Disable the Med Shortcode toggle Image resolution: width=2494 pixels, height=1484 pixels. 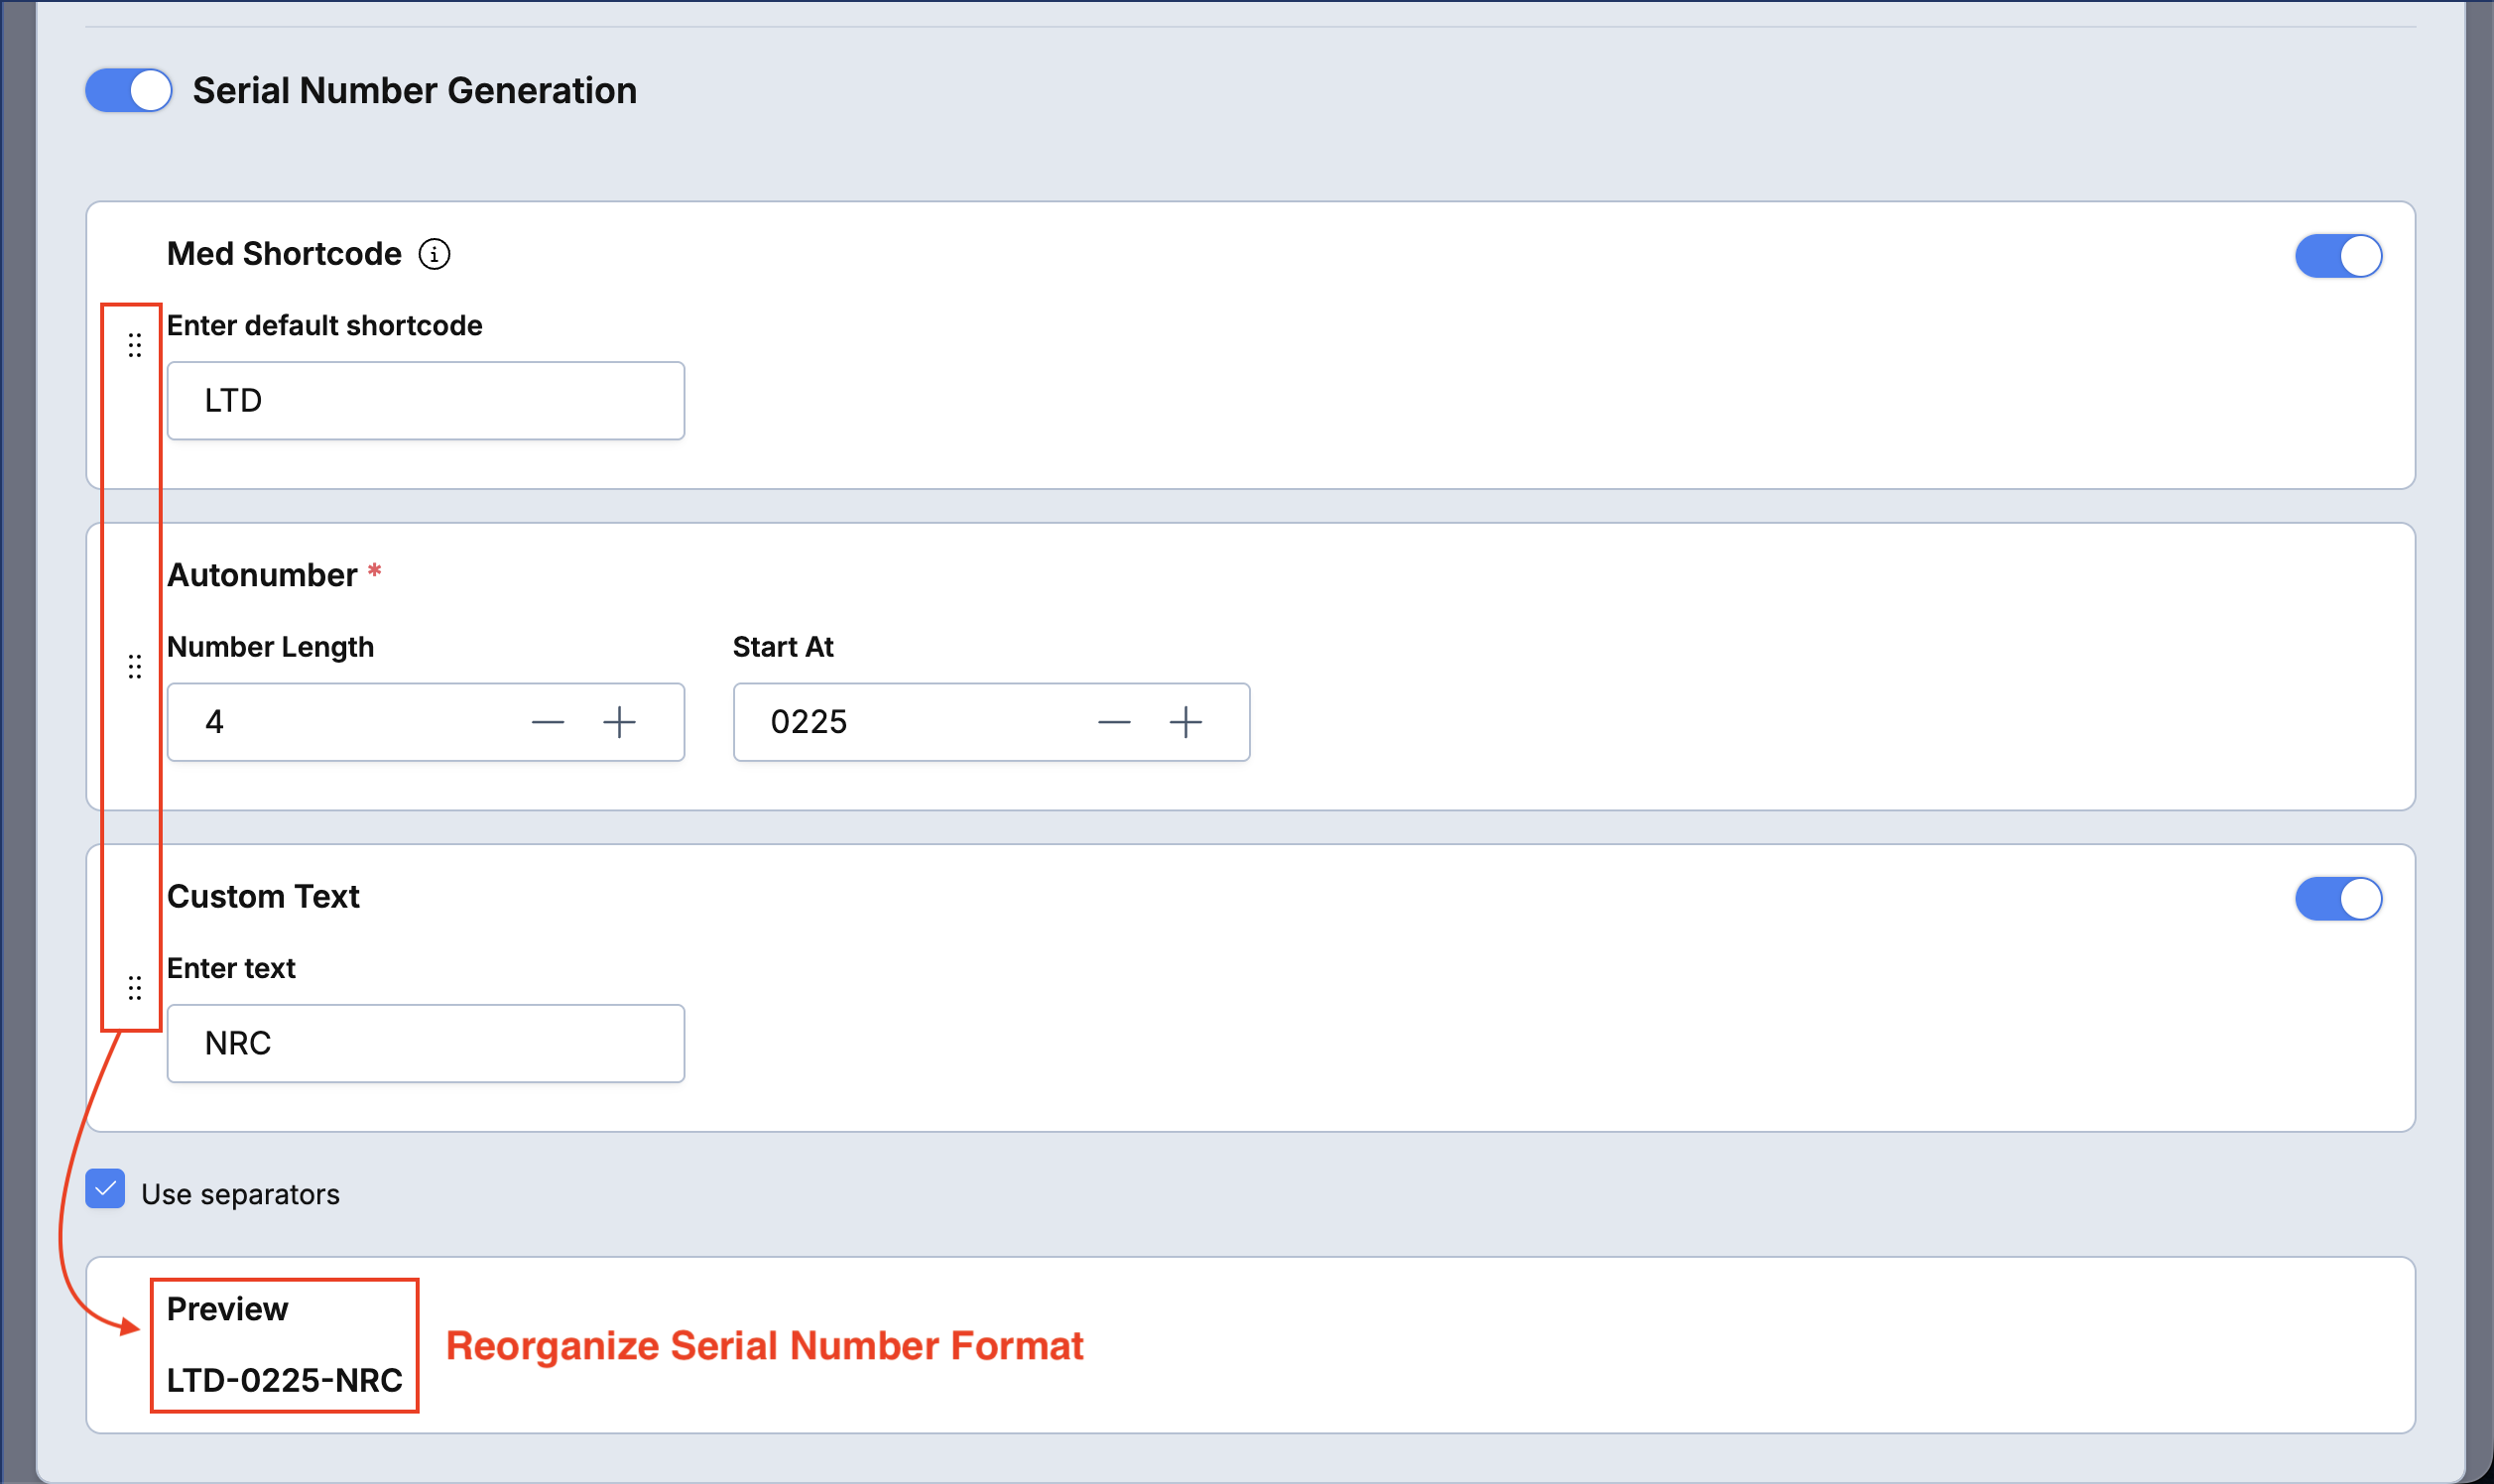pyautogui.click(x=2338, y=256)
